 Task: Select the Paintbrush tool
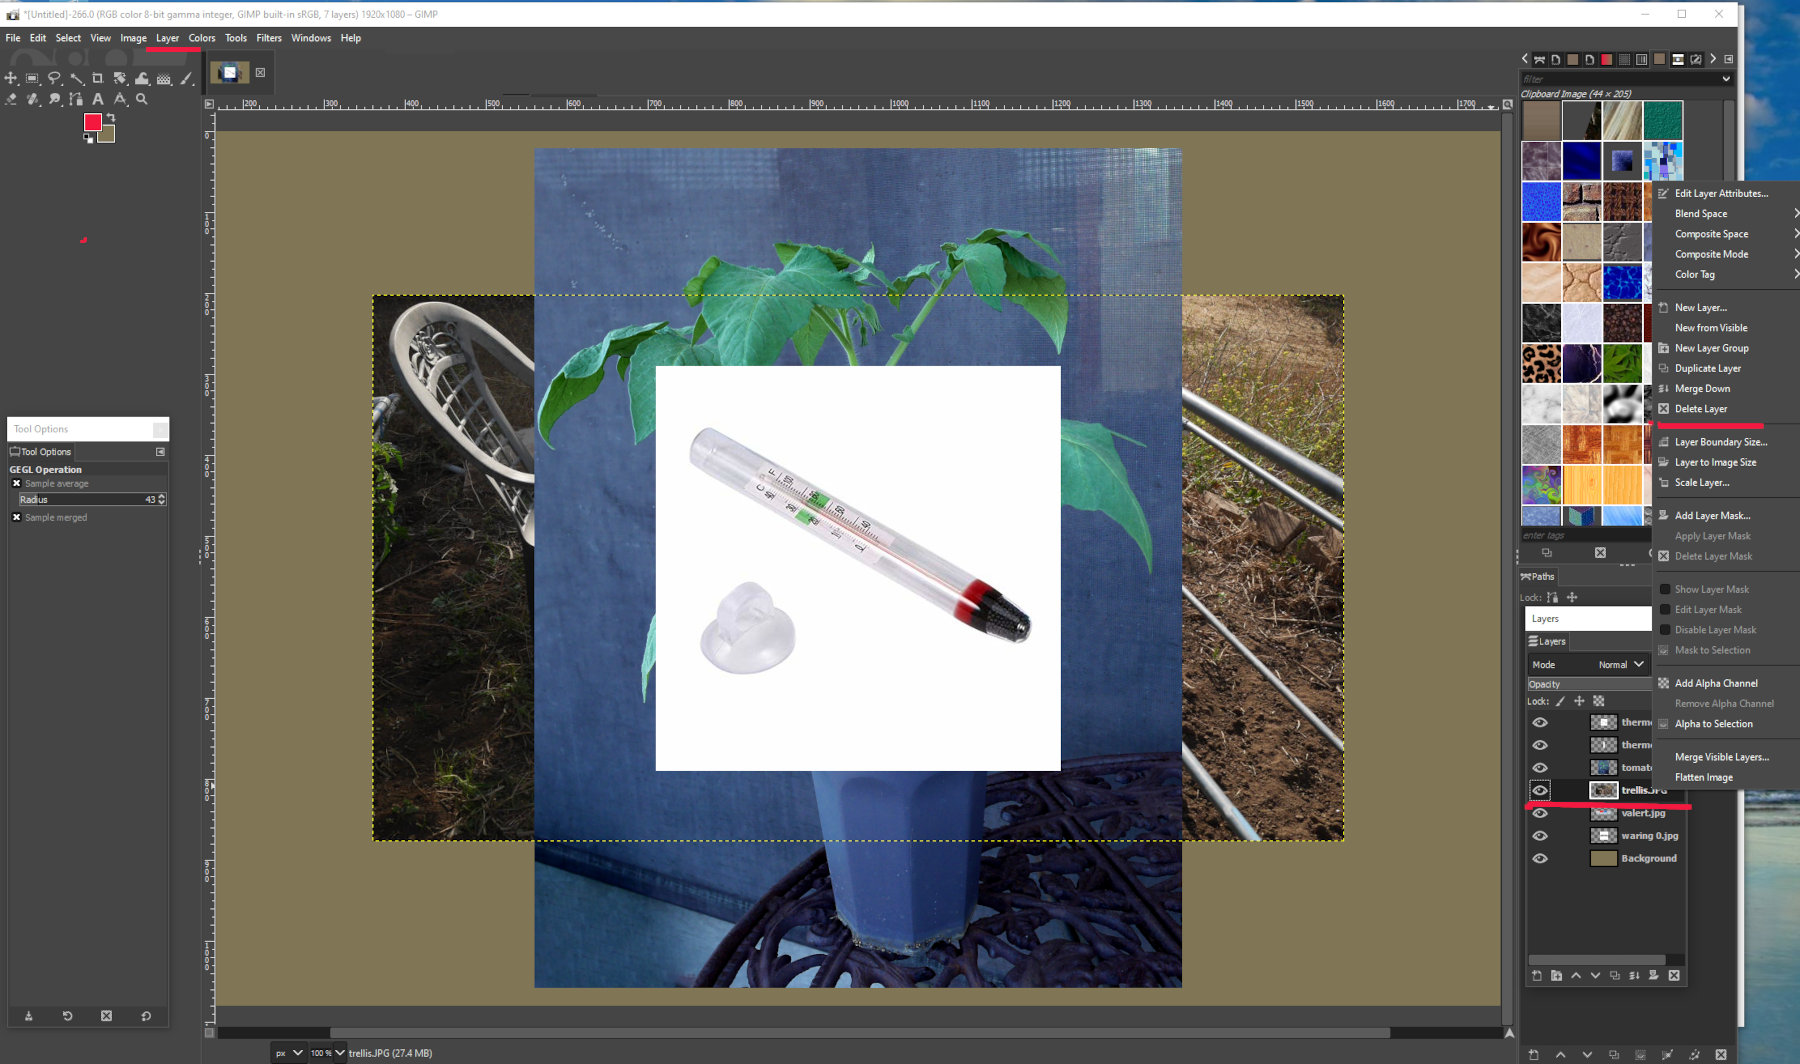tap(186, 78)
